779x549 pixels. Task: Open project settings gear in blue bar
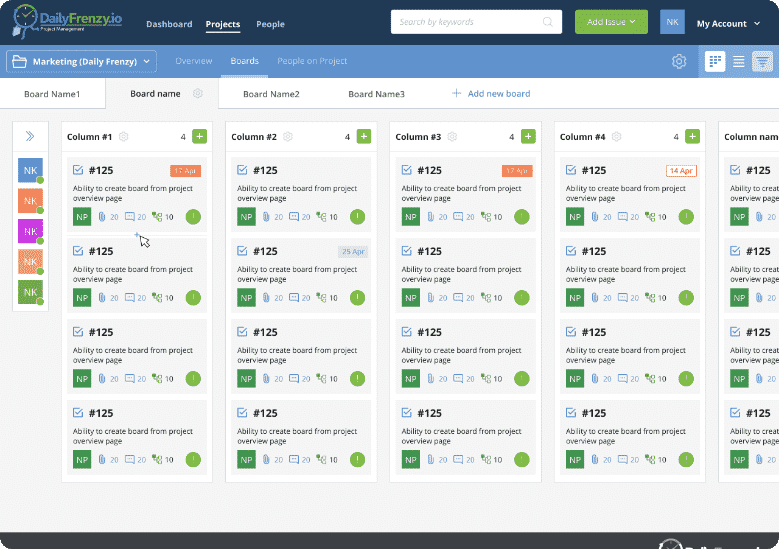click(679, 62)
